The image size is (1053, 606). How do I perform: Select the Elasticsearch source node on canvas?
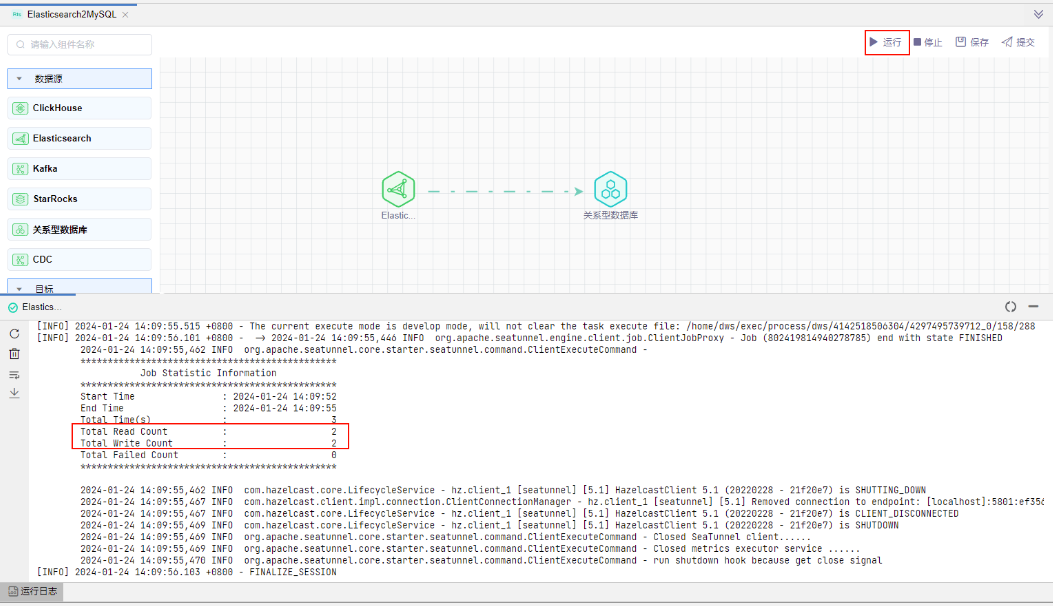point(398,189)
